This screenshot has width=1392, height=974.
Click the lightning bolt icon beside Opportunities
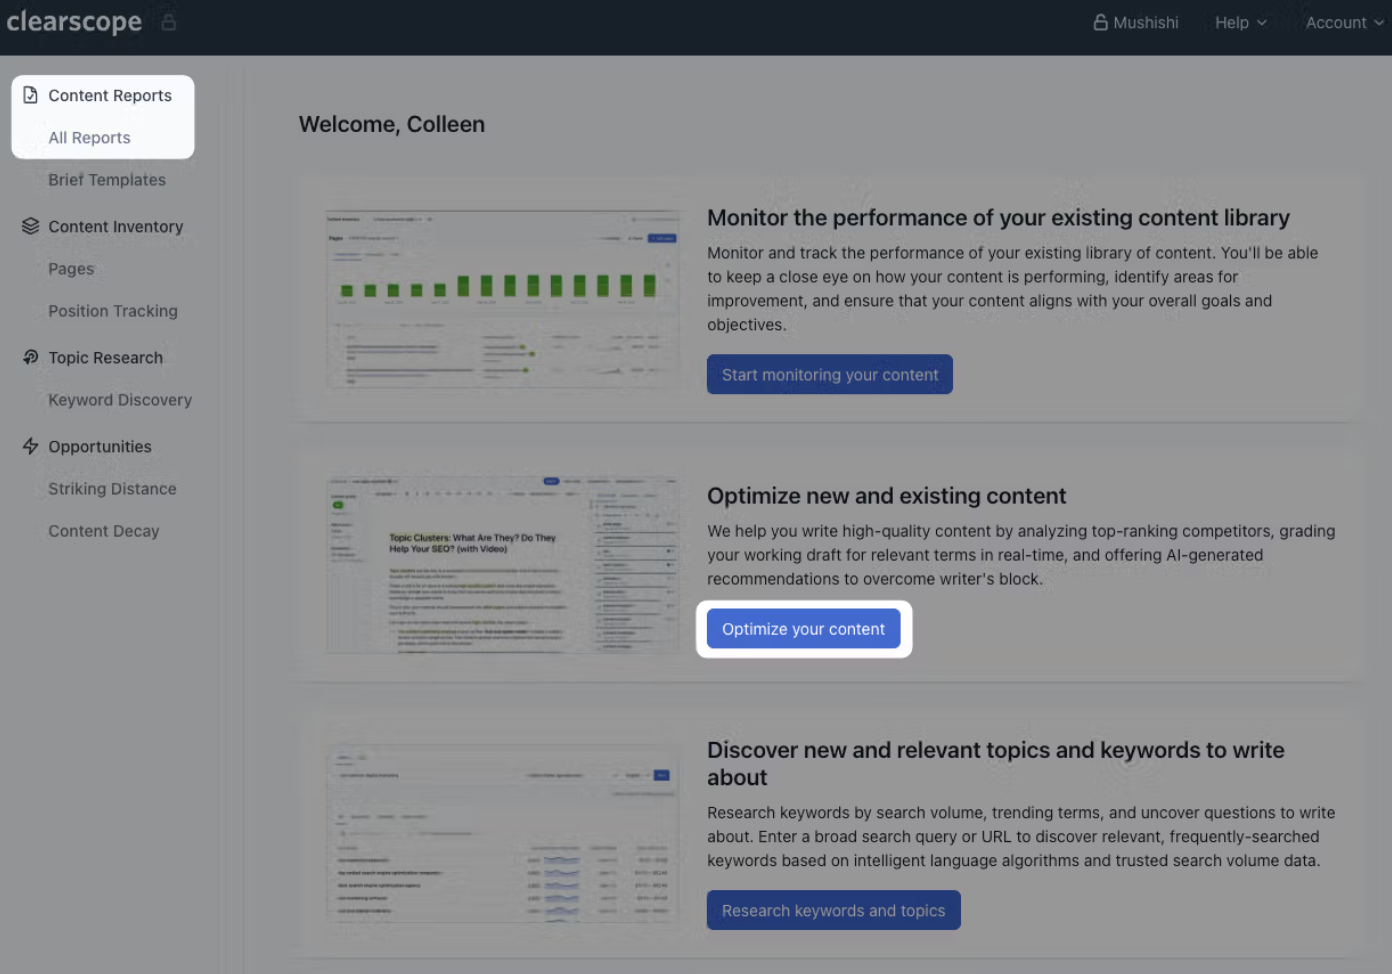(x=30, y=446)
